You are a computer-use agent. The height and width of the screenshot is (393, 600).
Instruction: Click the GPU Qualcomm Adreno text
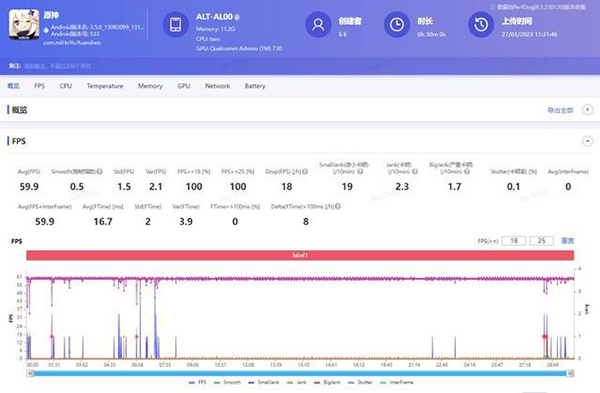pyautogui.click(x=239, y=49)
